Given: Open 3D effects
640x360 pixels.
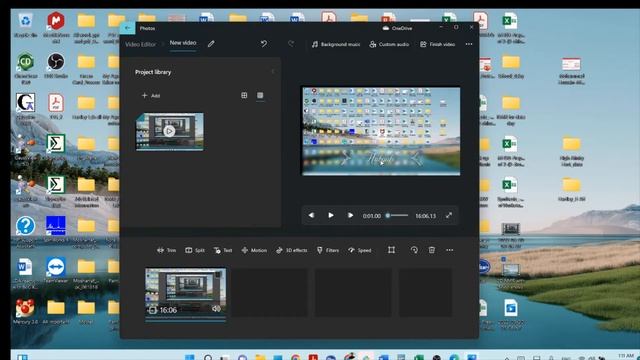Looking at the screenshot, I should tap(291, 250).
